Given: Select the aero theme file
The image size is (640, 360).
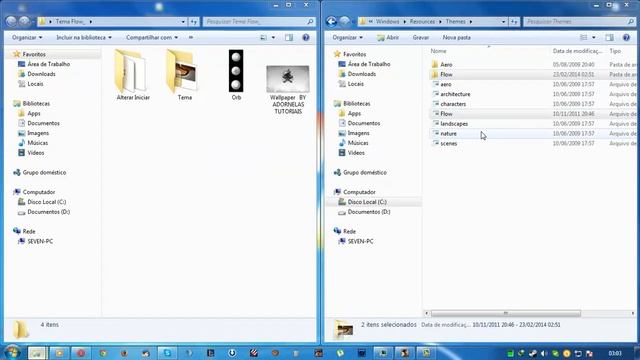Looking at the screenshot, I should tap(533, 84).
